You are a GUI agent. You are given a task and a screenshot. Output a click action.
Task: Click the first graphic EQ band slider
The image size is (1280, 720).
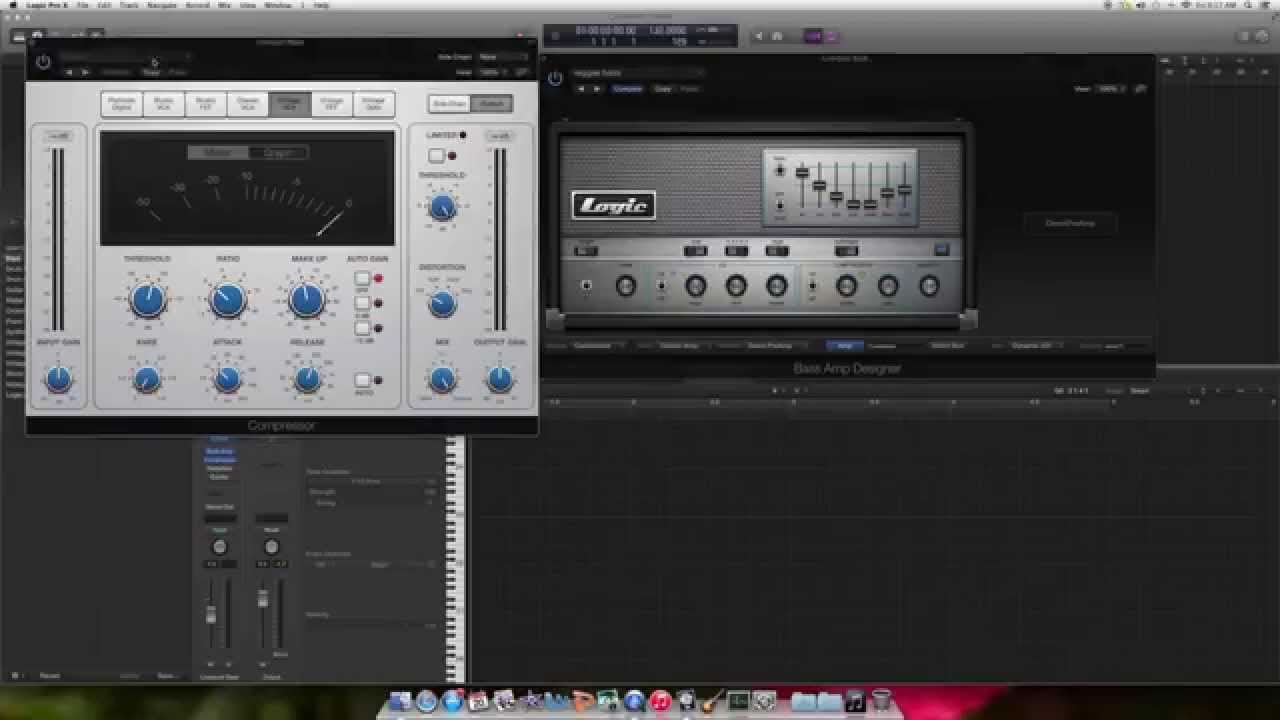click(x=802, y=173)
